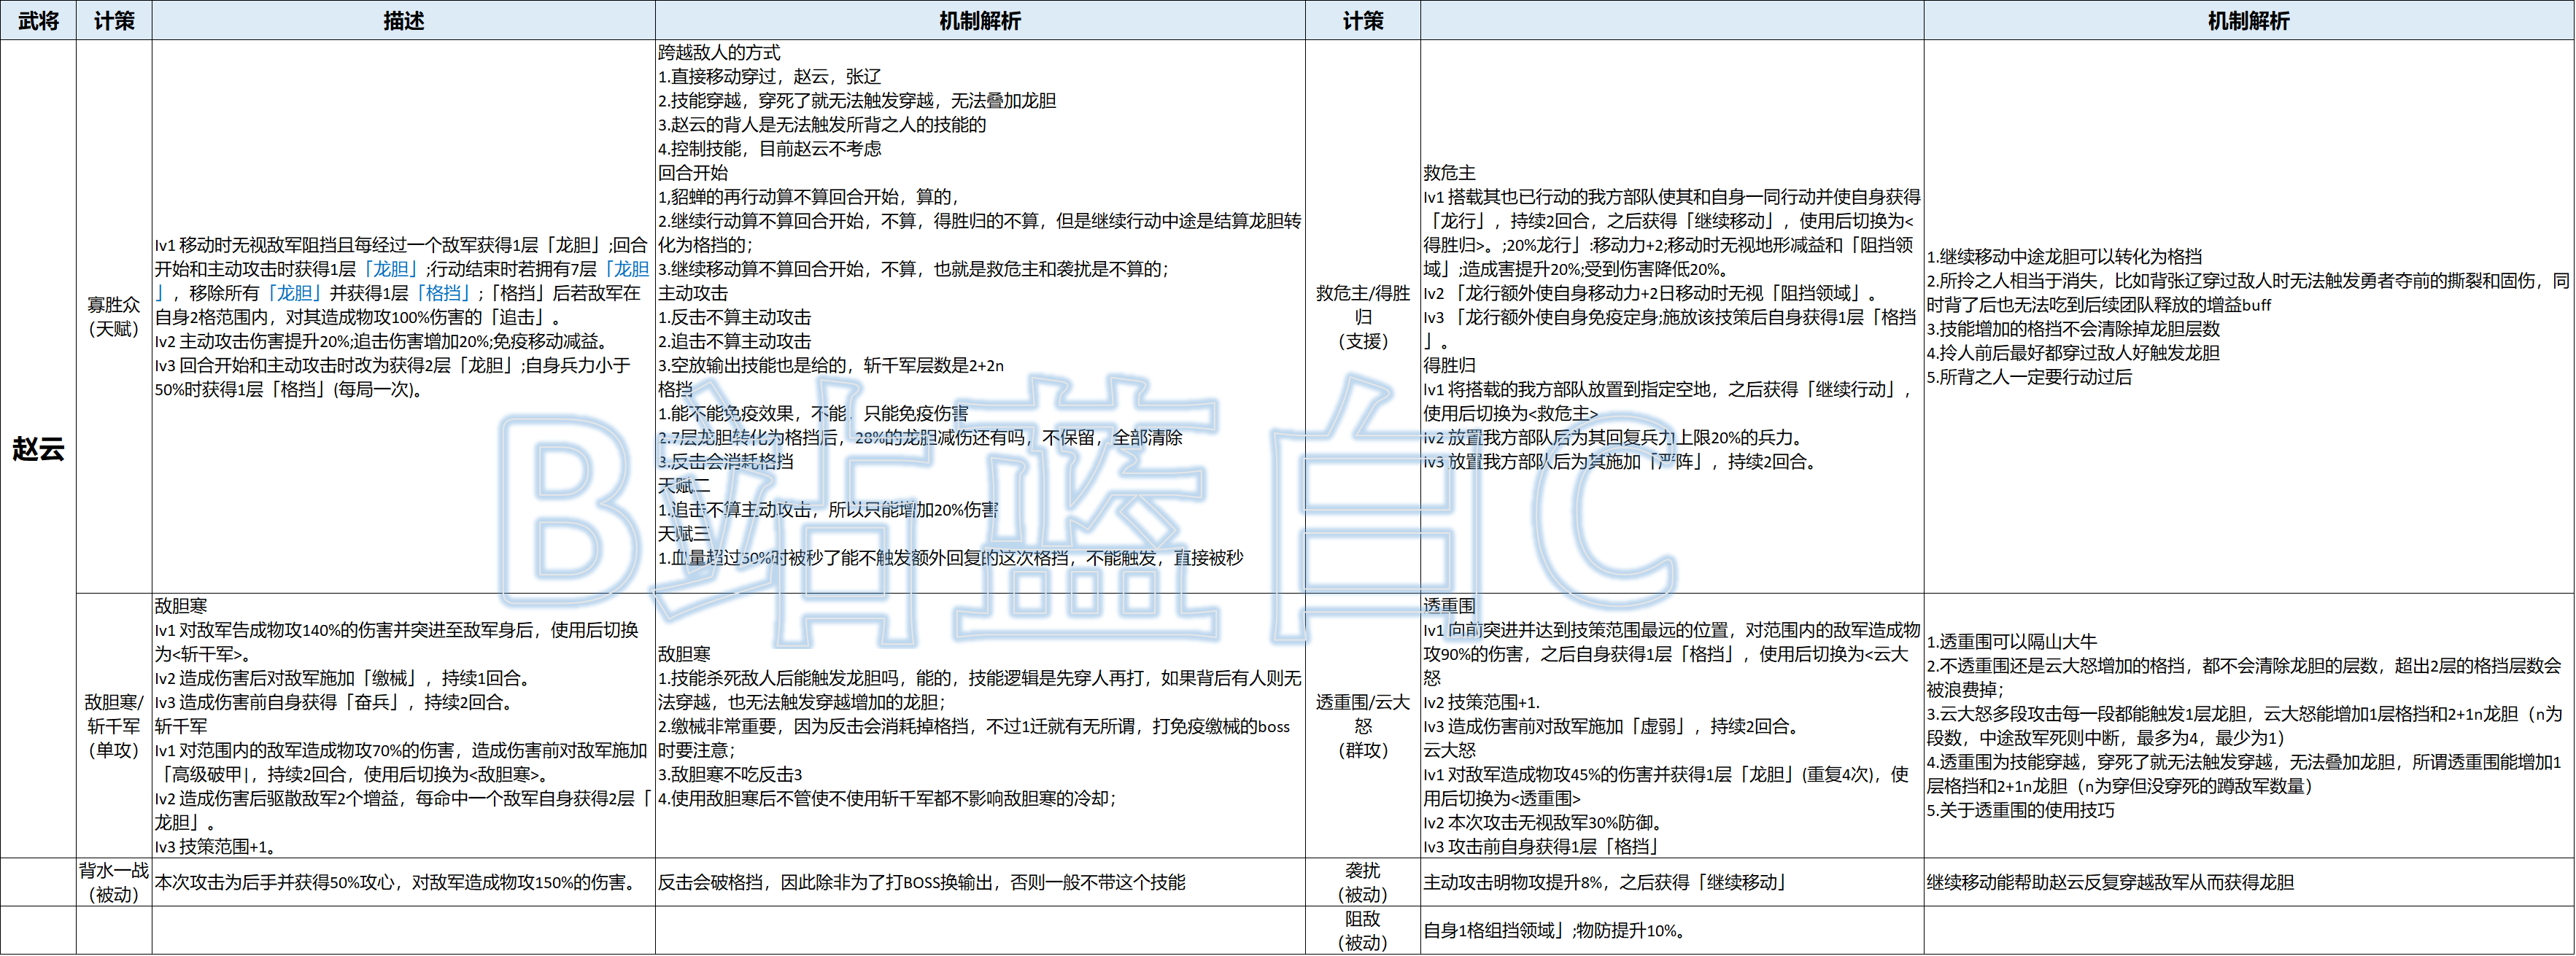The width and height of the screenshot is (2576, 956).
Task: Click the rightmost 机制解析 column header
Action: pyautogui.click(x=2248, y=20)
